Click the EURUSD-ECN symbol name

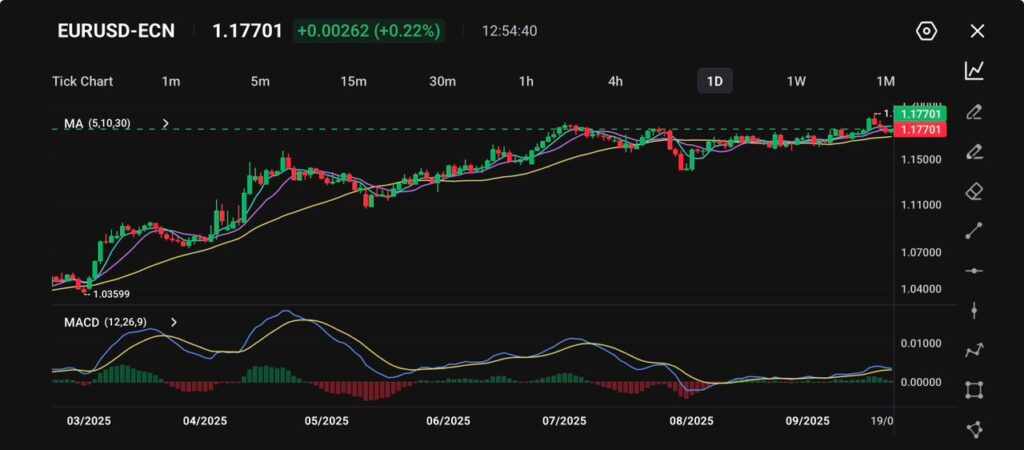(116, 31)
